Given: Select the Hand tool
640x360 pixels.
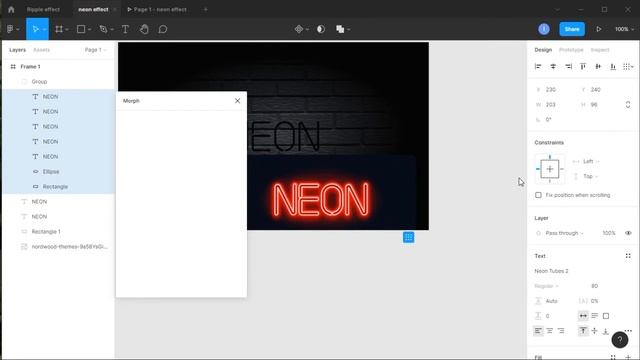Looking at the screenshot, I should 144,29.
